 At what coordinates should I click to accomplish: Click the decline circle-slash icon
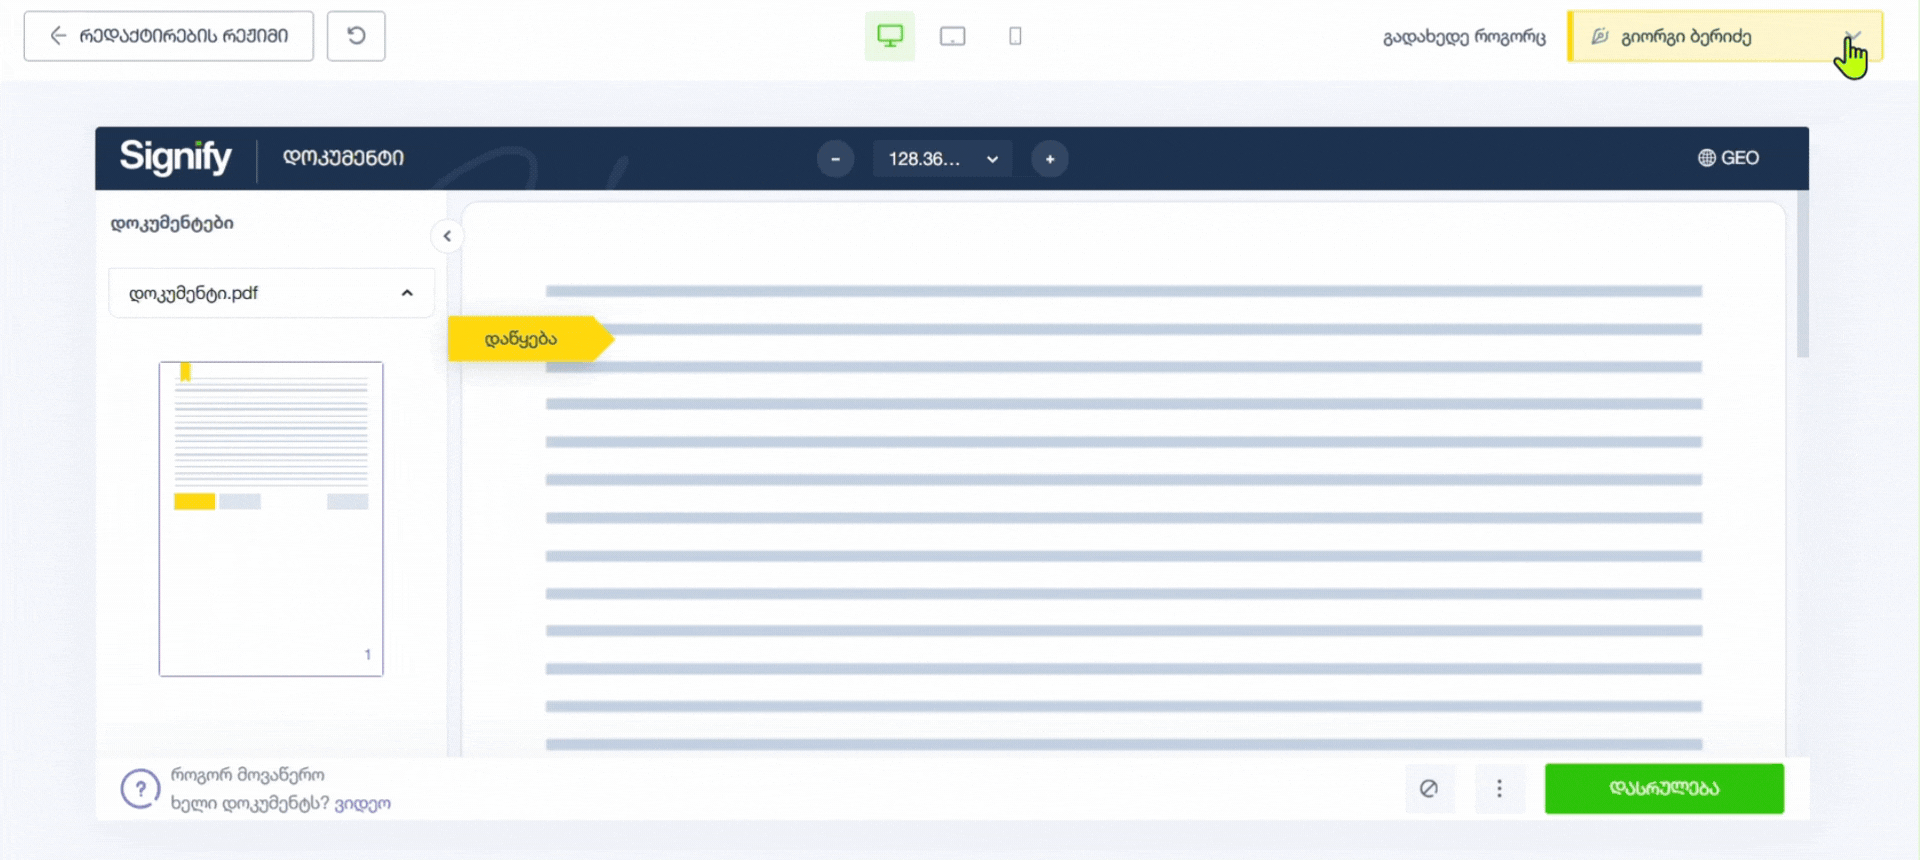[1429, 788]
